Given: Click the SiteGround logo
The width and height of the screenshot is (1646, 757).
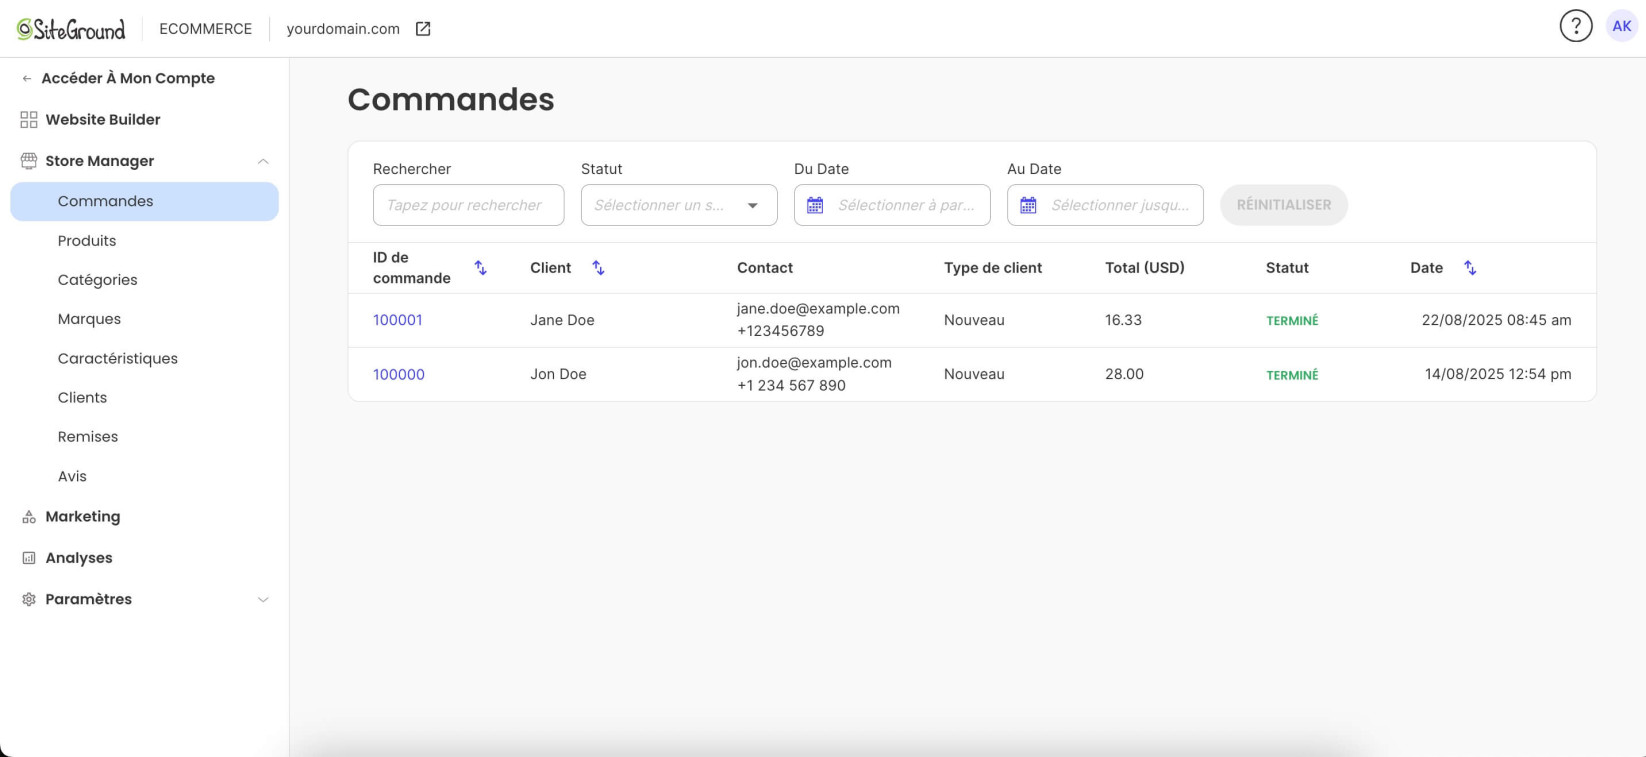Looking at the screenshot, I should click(x=71, y=29).
